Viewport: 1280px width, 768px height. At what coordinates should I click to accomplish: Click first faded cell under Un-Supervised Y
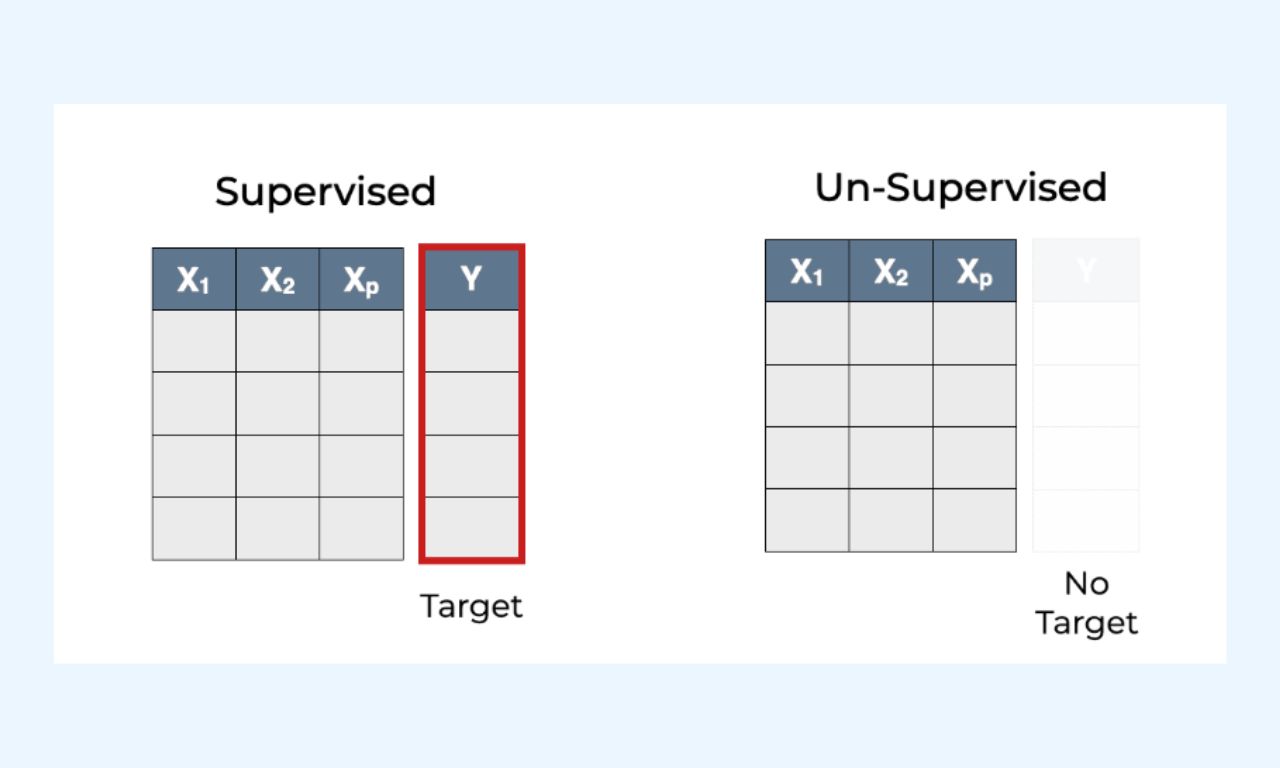coord(1086,333)
